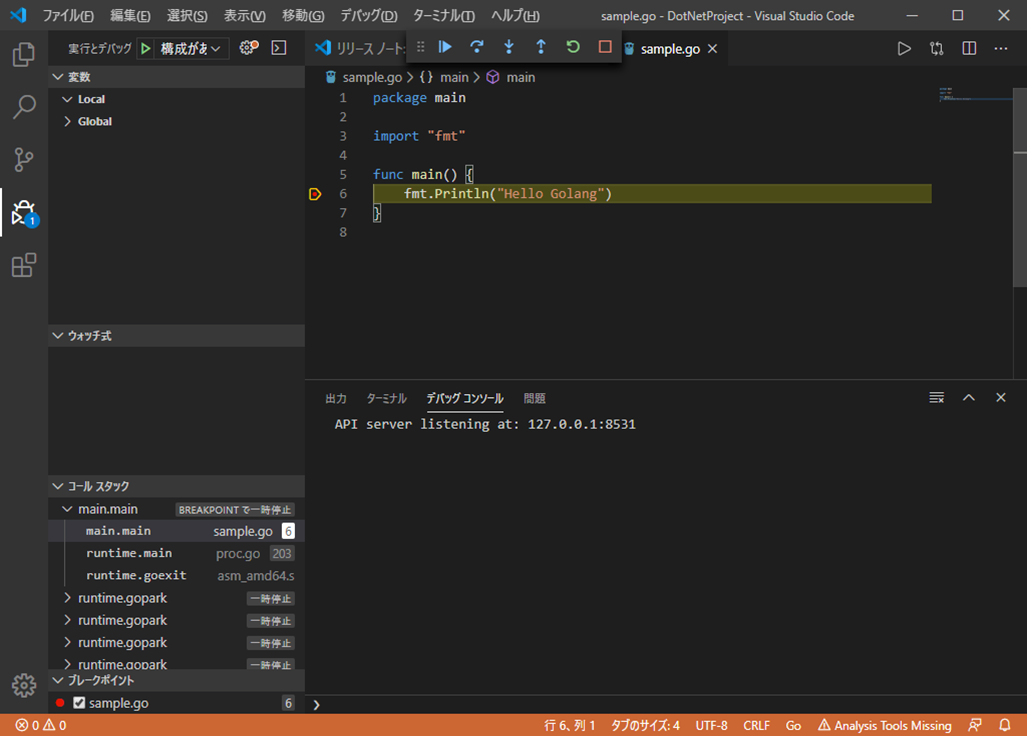The image size is (1027, 736).
Task: Expand the Global variables scope
Action: 67,121
